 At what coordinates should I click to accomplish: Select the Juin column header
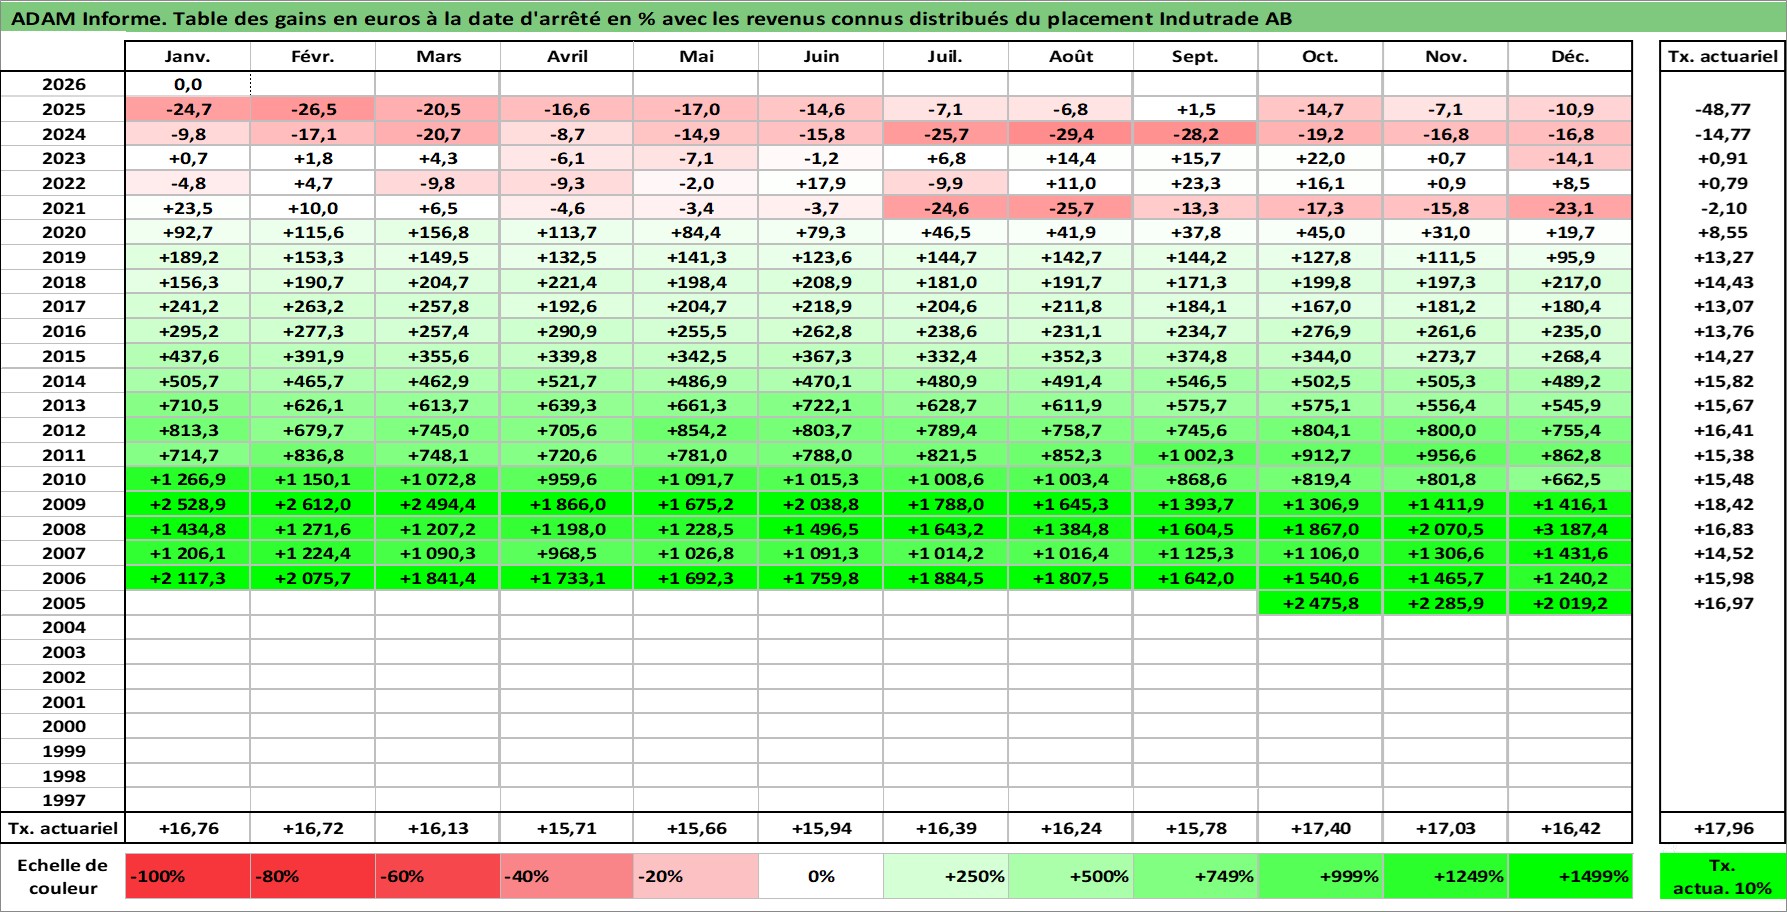pos(821,57)
